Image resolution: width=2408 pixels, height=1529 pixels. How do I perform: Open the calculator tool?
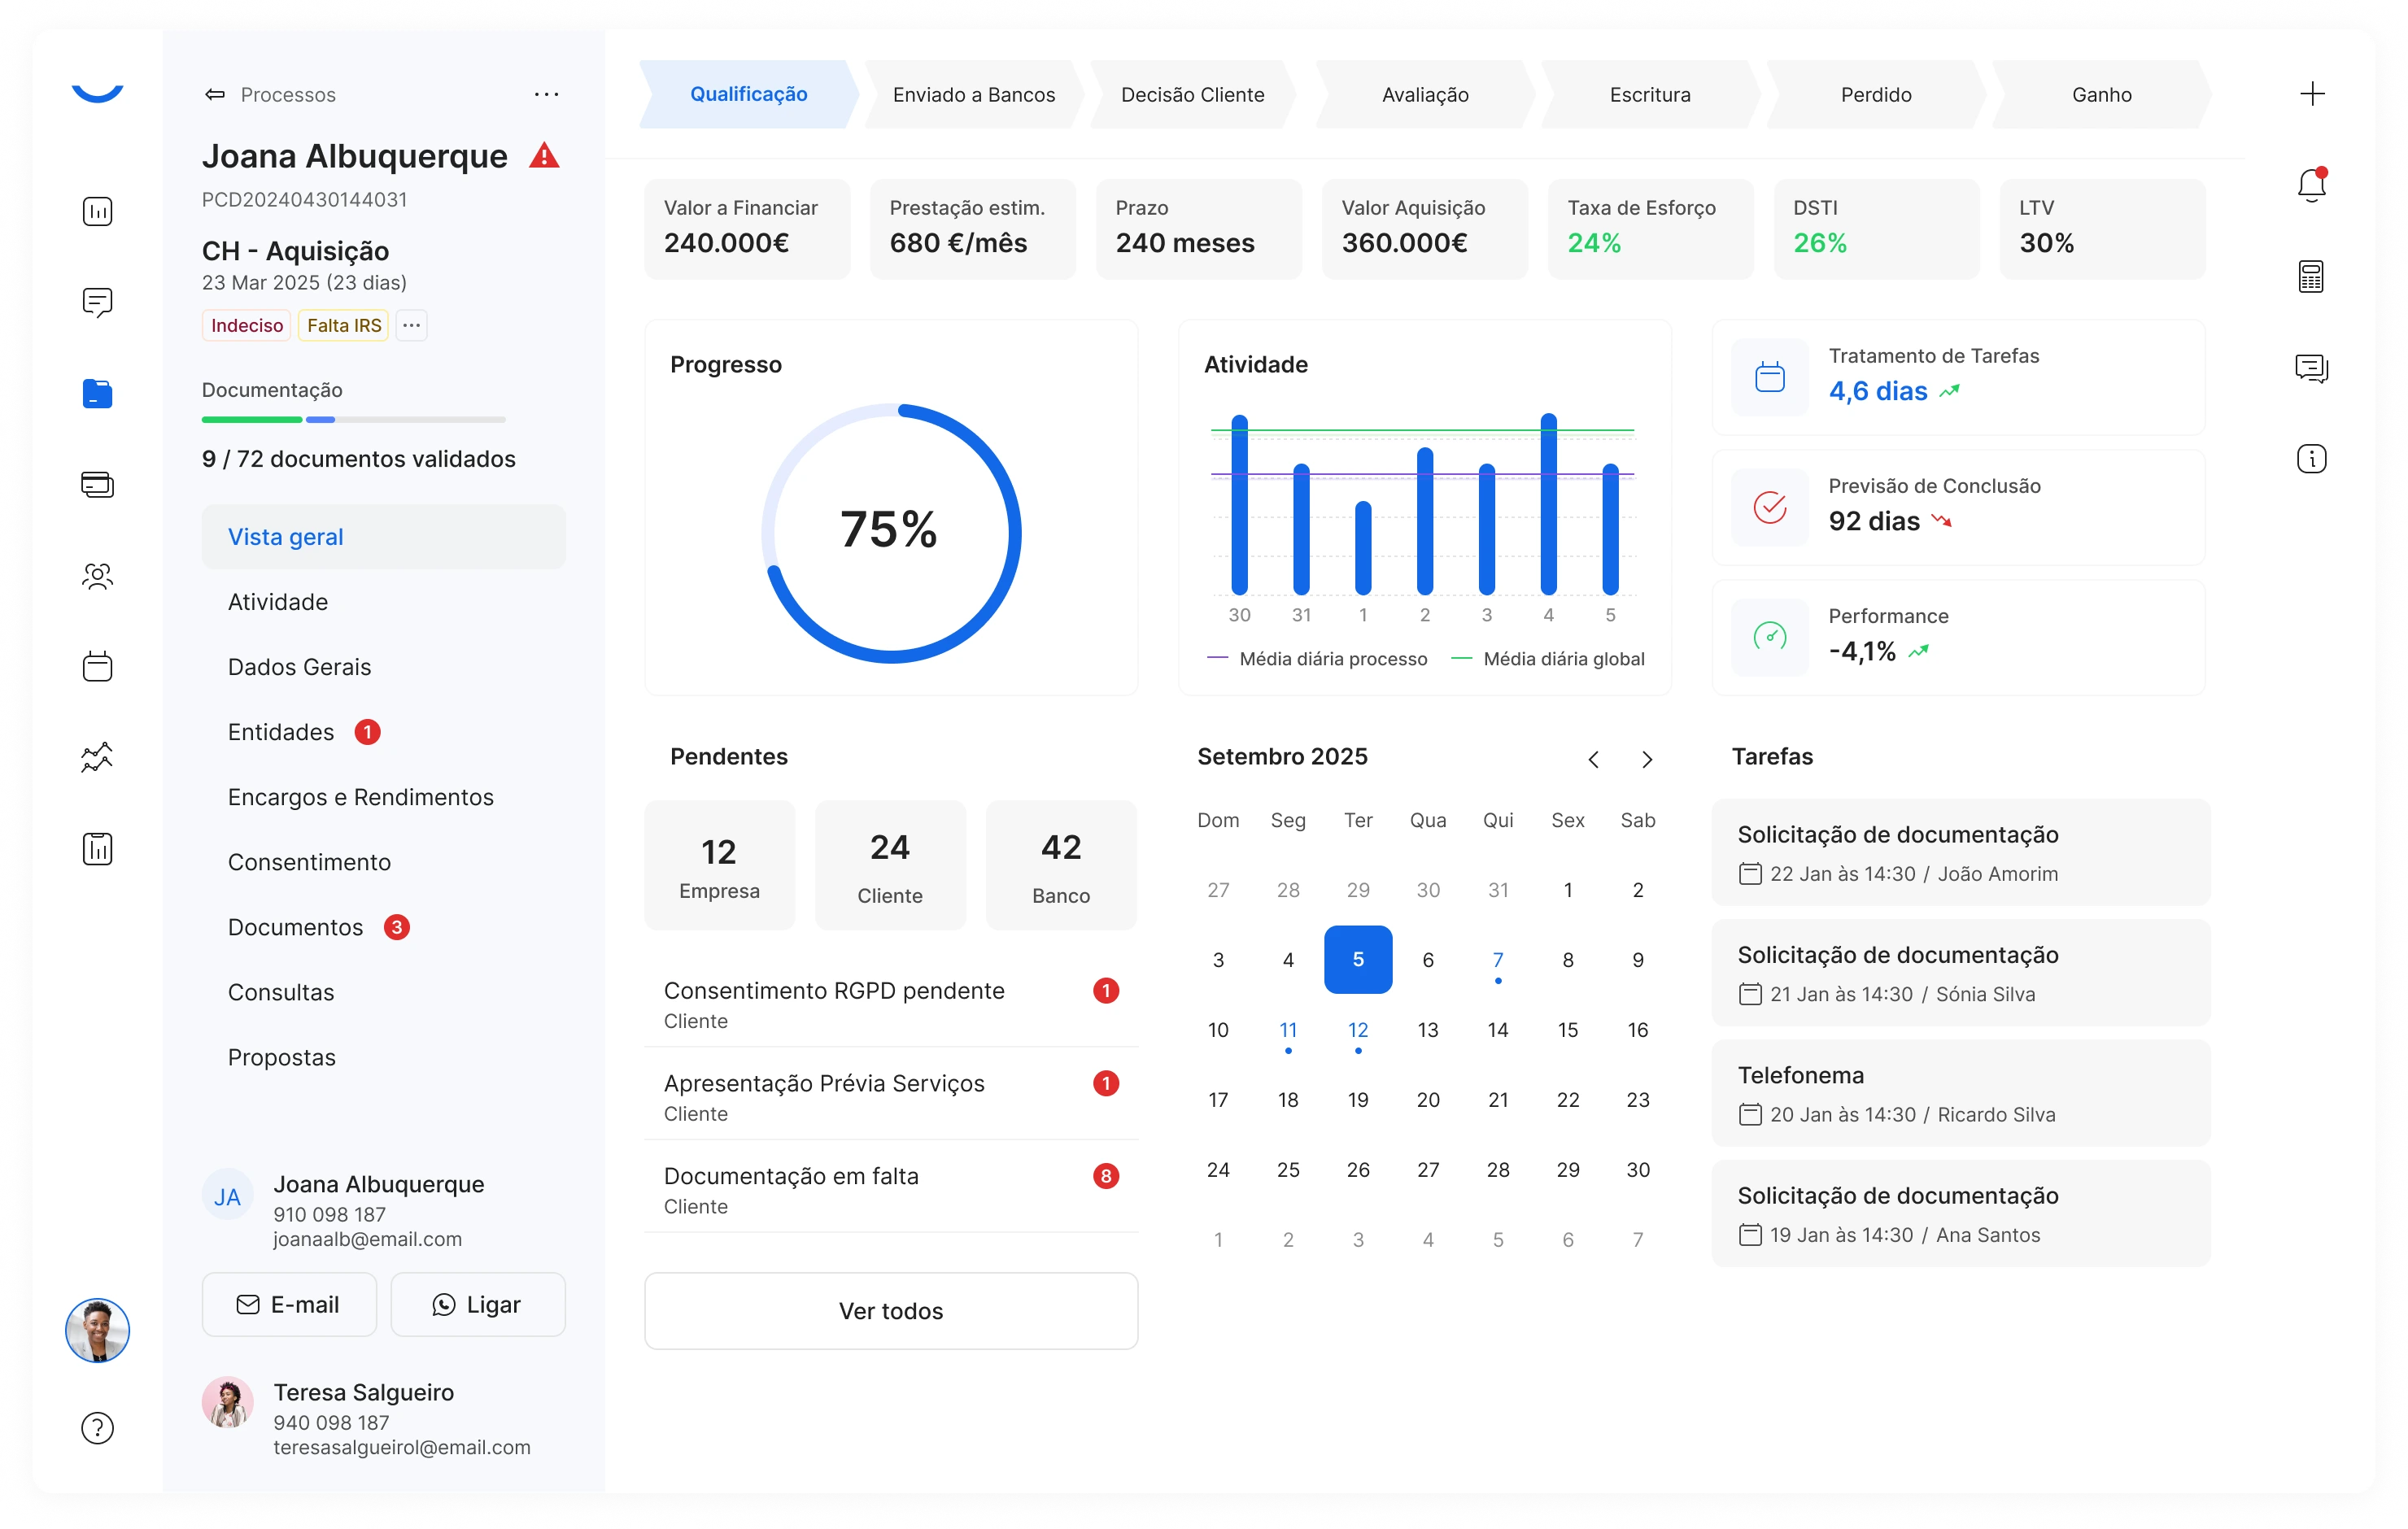(2311, 276)
